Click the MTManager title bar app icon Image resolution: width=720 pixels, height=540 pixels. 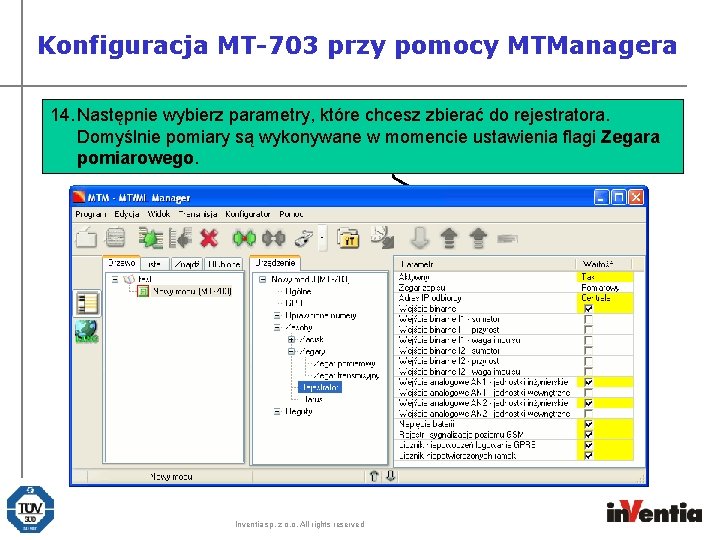pyautogui.click(x=79, y=197)
